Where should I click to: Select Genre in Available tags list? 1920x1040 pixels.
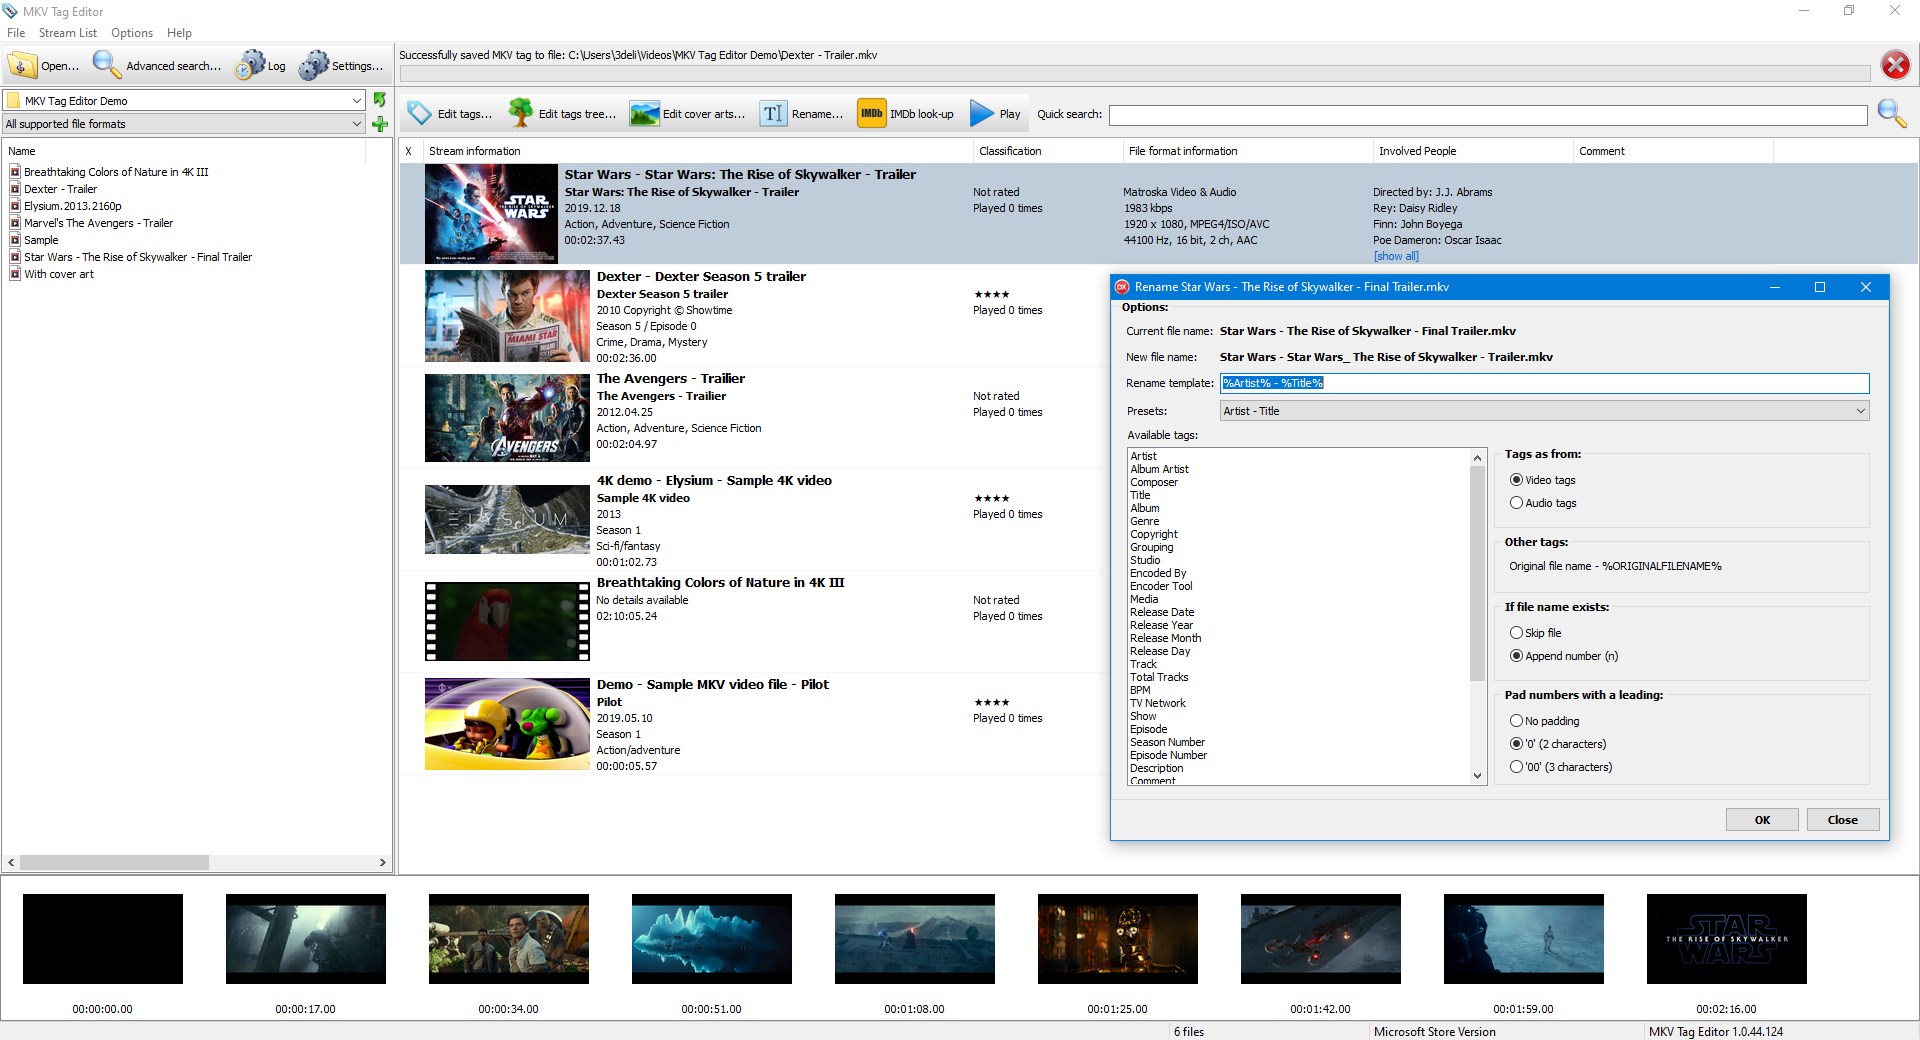[1145, 521]
